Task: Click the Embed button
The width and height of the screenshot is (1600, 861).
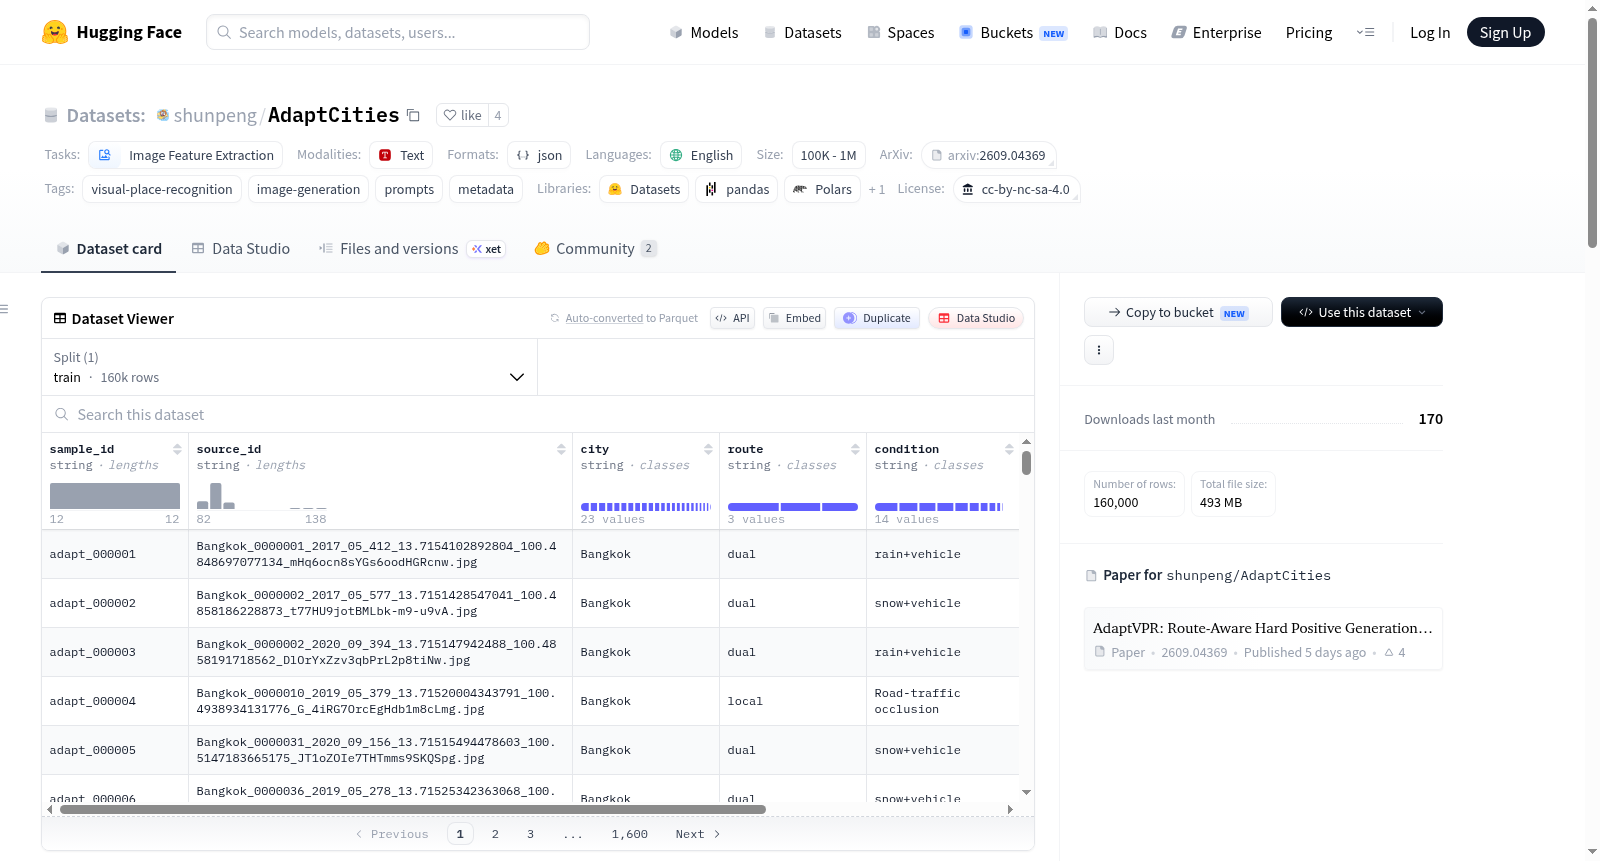Action: [794, 318]
